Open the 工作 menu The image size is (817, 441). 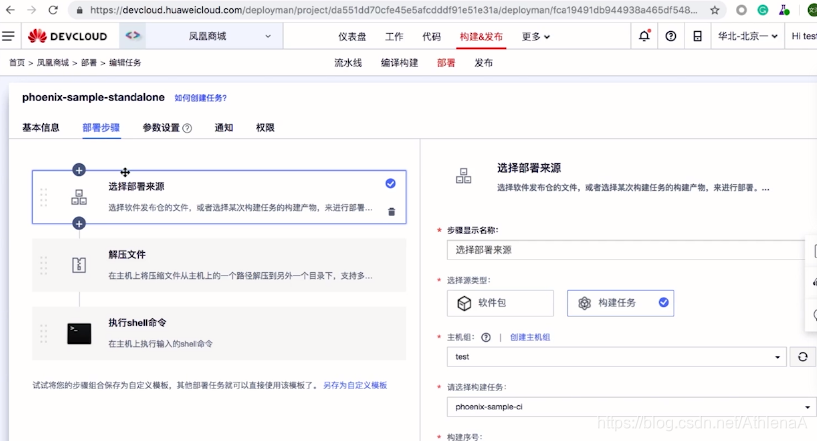pyautogui.click(x=394, y=36)
